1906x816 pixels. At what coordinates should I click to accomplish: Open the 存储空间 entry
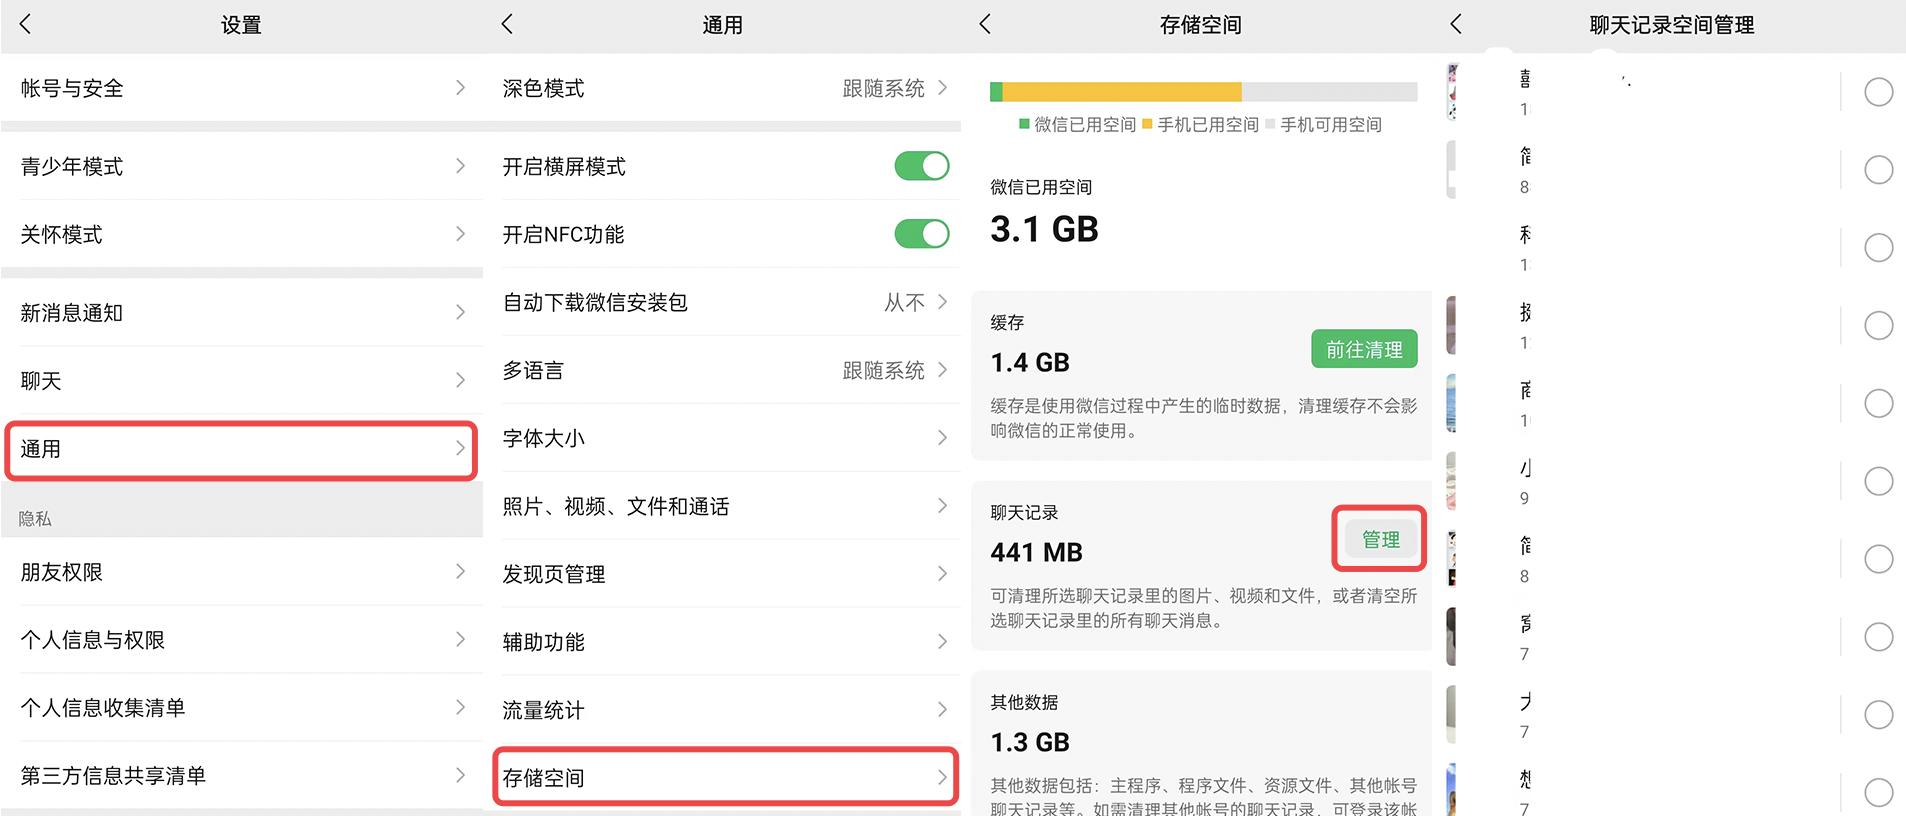click(x=723, y=777)
